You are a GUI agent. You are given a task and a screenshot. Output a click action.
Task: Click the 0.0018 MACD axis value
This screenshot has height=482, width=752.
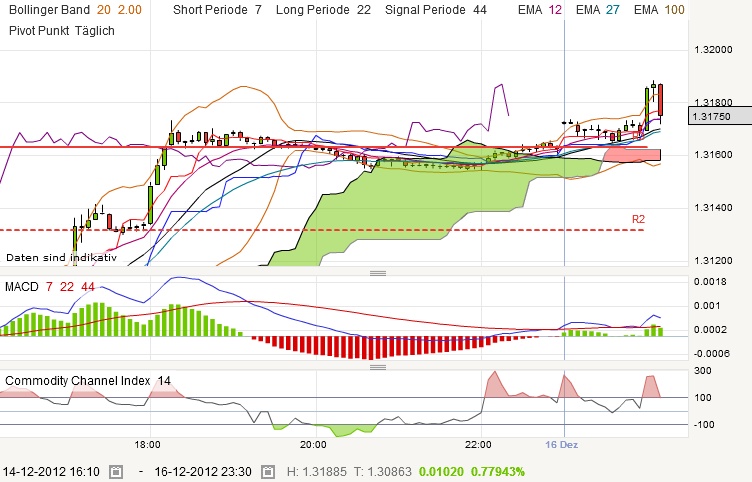pyautogui.click(x=710, y=282)
